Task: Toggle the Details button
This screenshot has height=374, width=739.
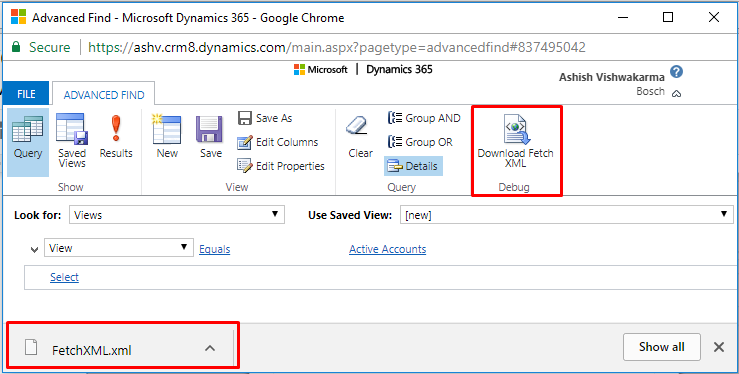Action: point(413,166)
